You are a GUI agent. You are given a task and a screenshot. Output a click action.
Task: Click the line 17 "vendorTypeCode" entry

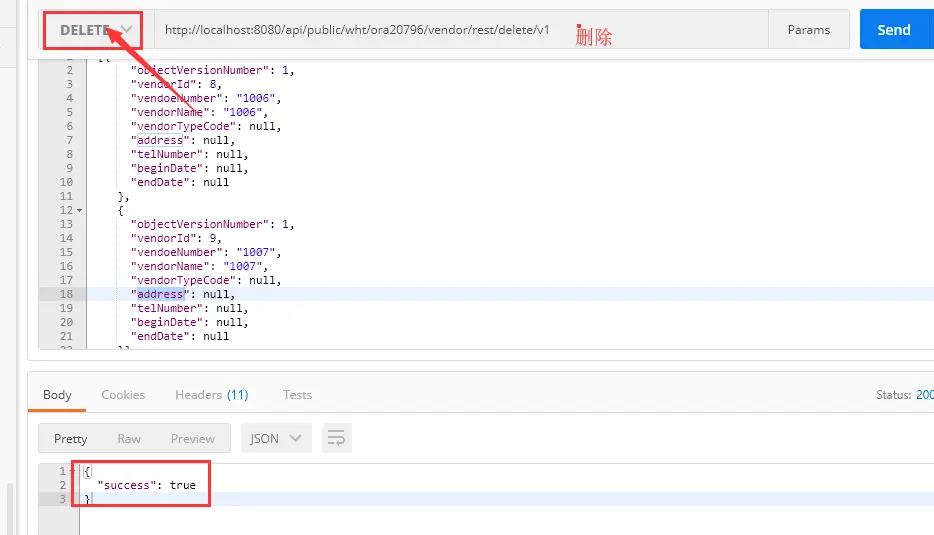206,280
